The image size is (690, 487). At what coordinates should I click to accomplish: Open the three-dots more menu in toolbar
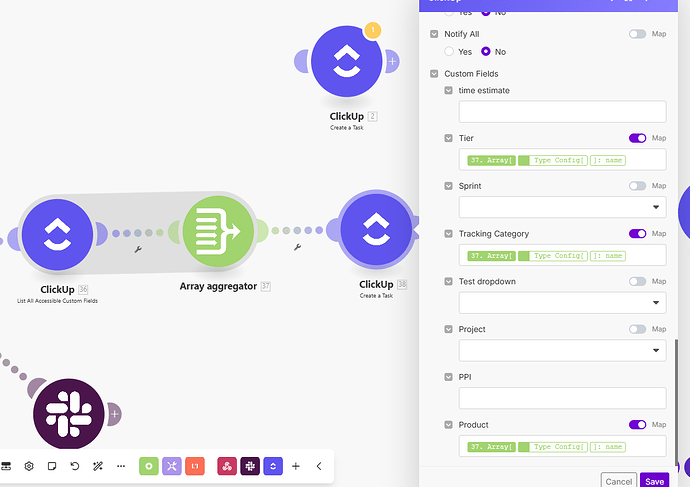(x=121, y=466)
